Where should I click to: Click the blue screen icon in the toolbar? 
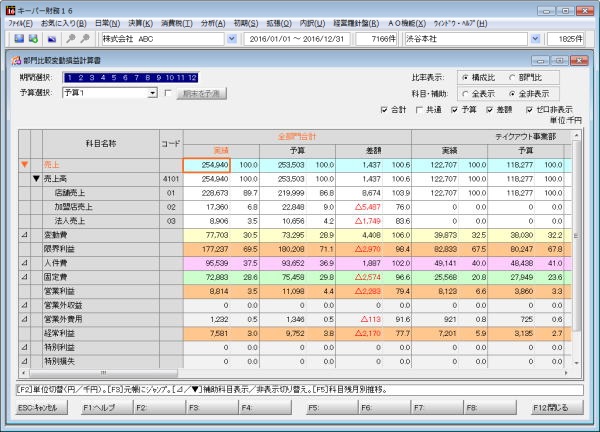[x=19, y=39]
